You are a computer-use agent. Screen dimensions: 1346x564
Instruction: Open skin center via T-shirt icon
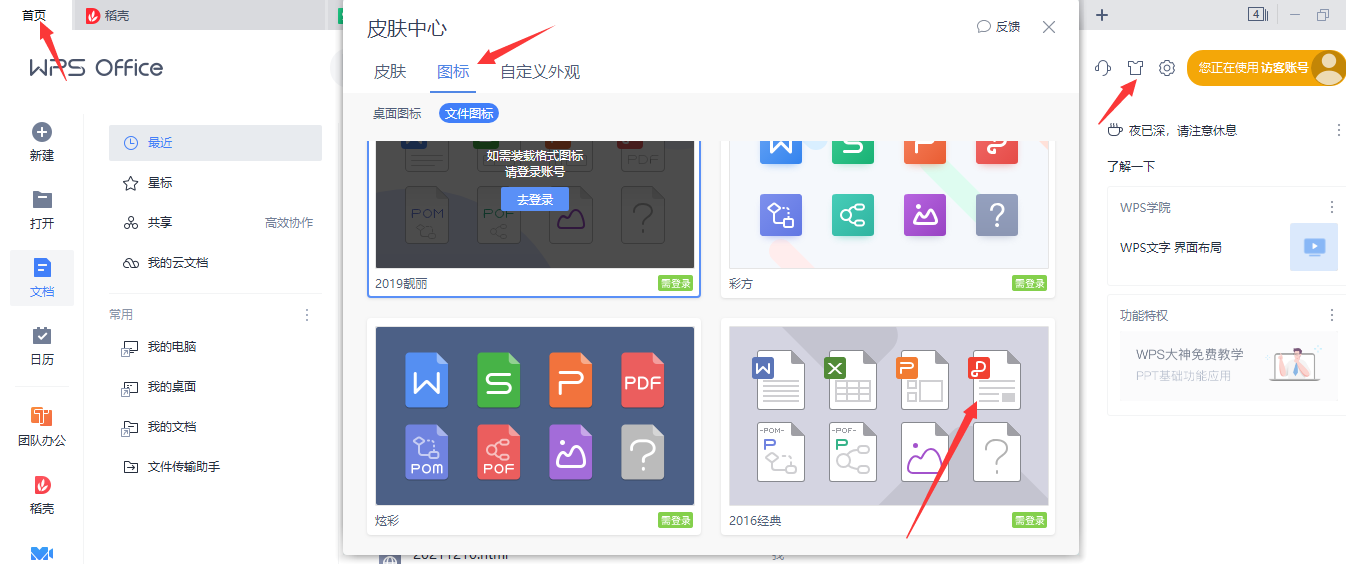(x=1135, y=68)
